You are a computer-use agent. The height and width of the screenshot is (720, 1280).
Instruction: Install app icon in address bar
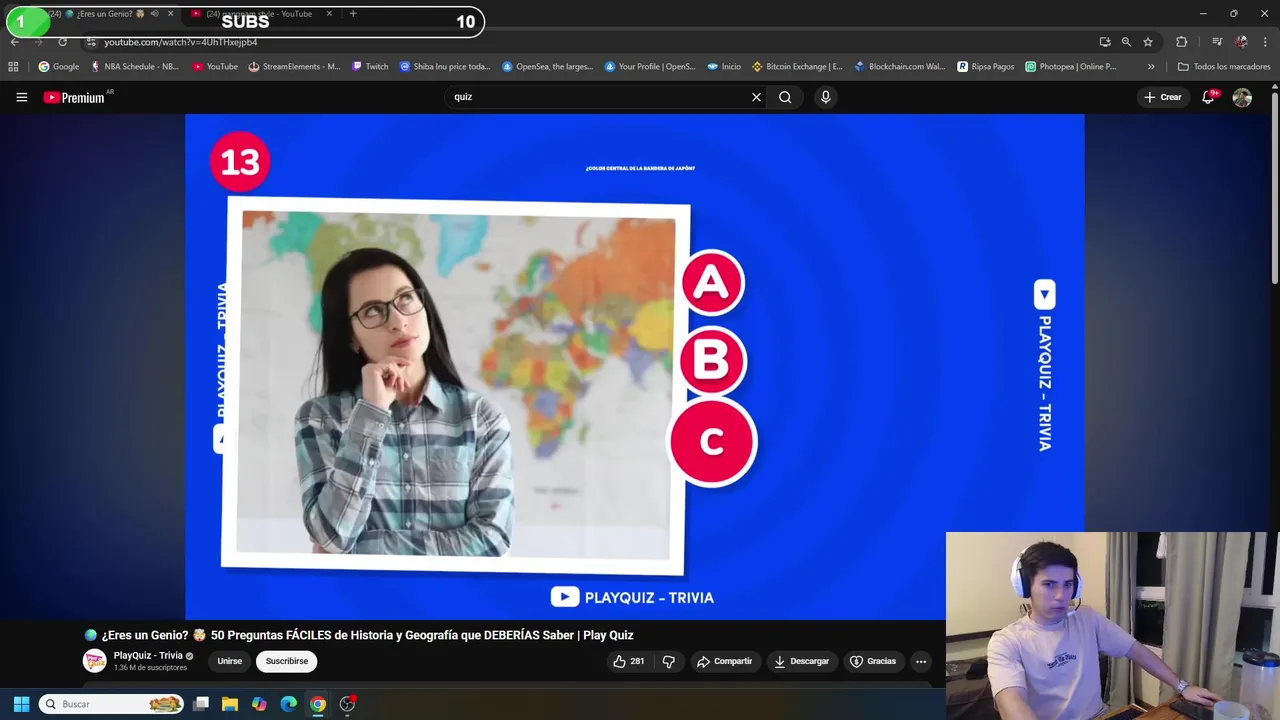1104,42
